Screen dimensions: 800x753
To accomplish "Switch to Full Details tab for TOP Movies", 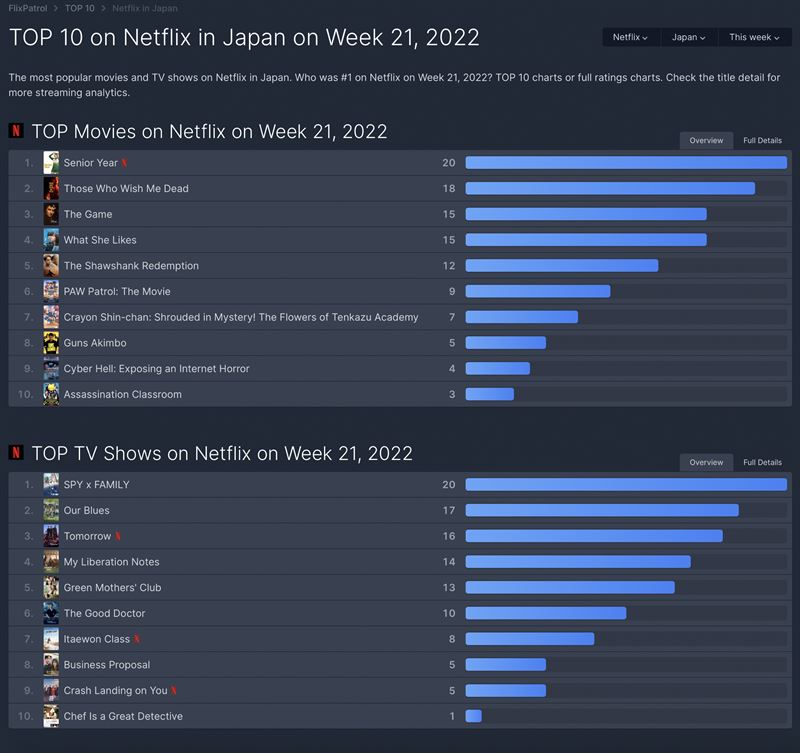I will tap(762, 141).
